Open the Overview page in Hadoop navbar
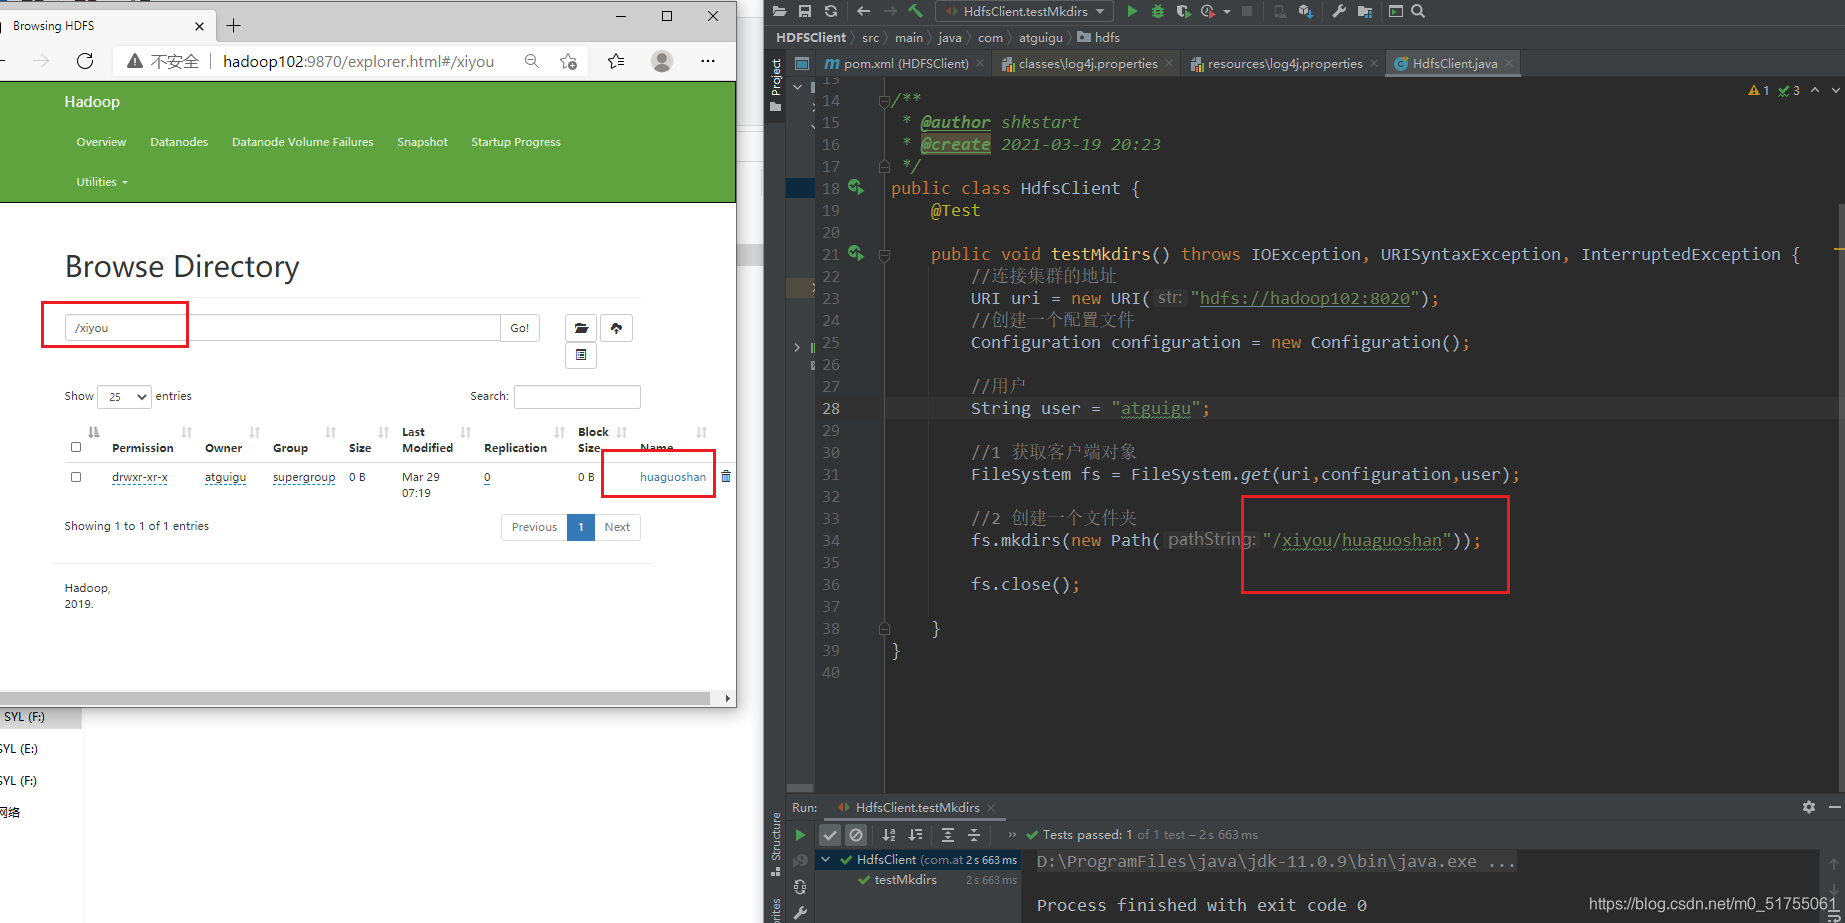The height and width of the screenshot is (923, 1845). coord(101,142)
